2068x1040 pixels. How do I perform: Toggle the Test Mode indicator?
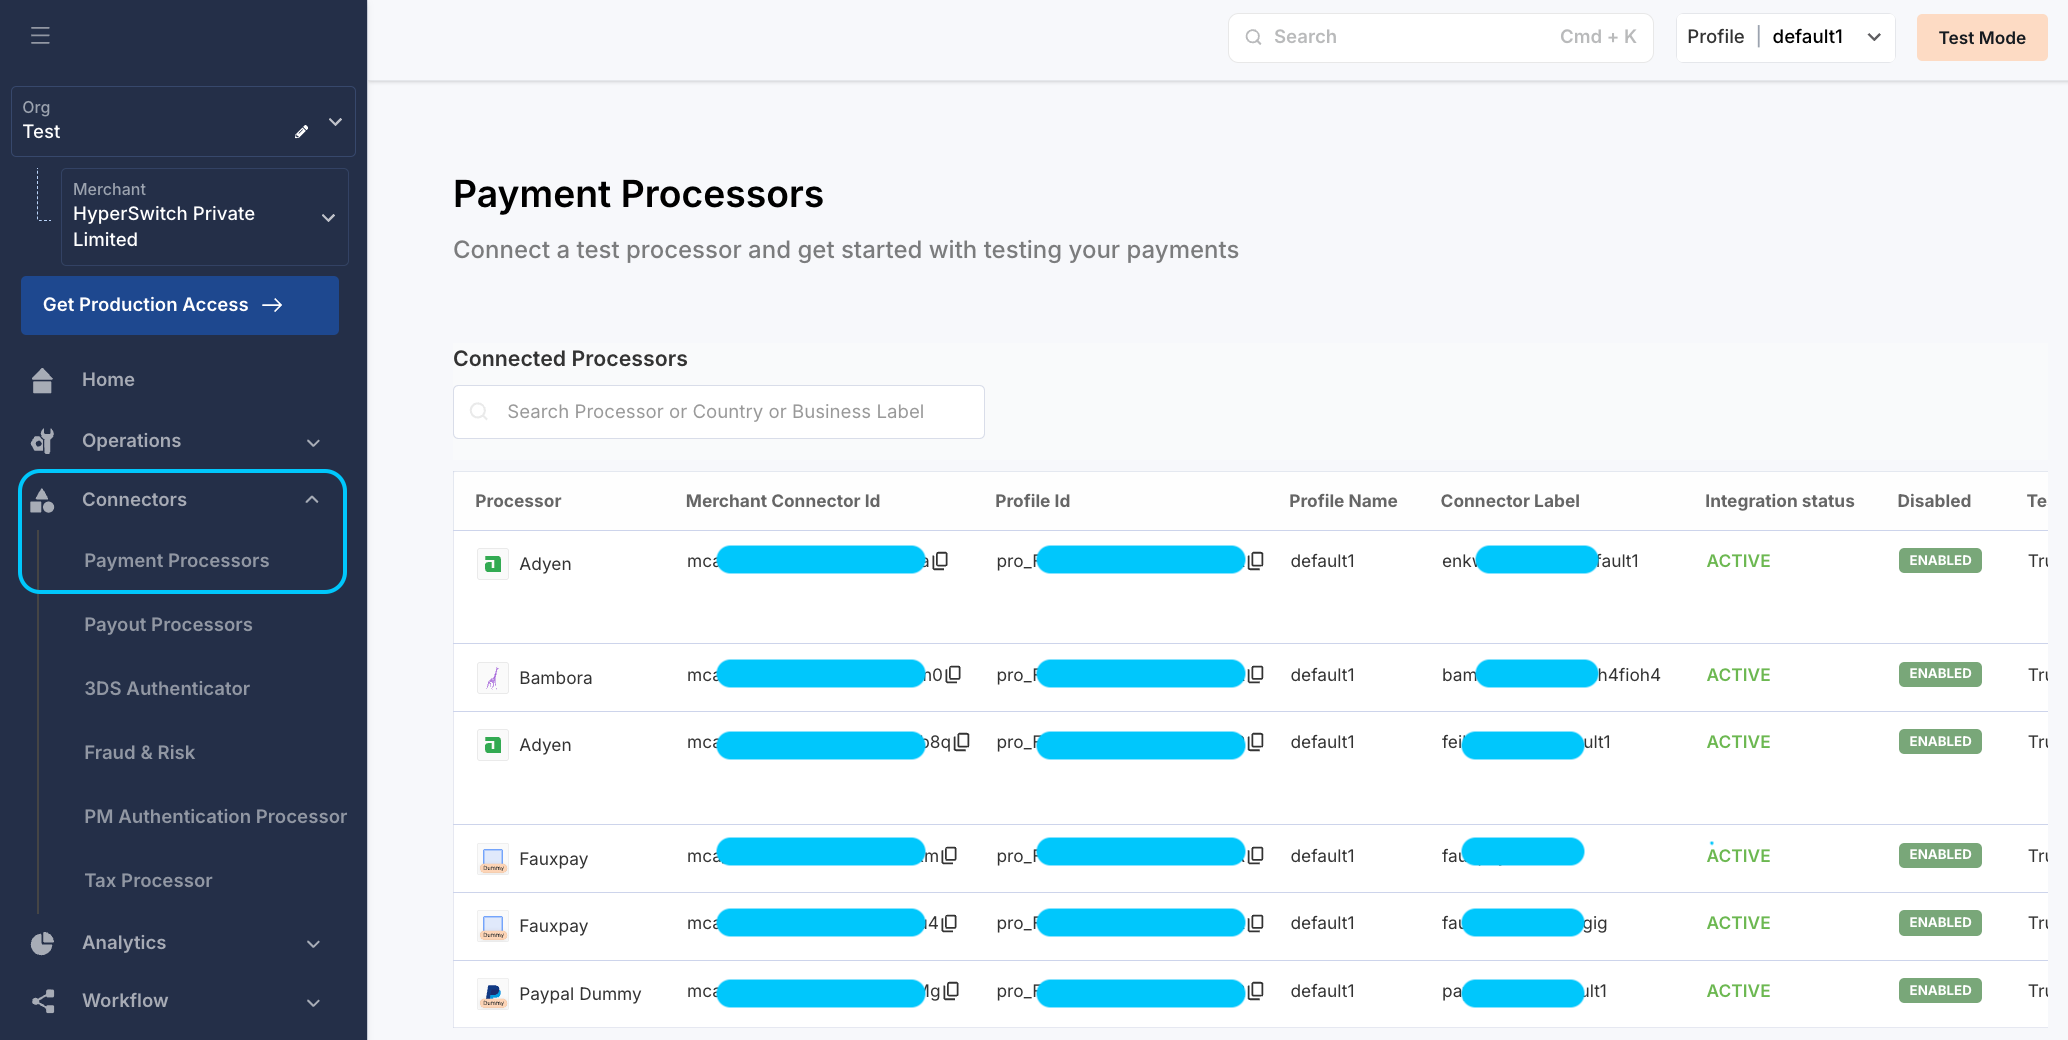[1981, 38]
